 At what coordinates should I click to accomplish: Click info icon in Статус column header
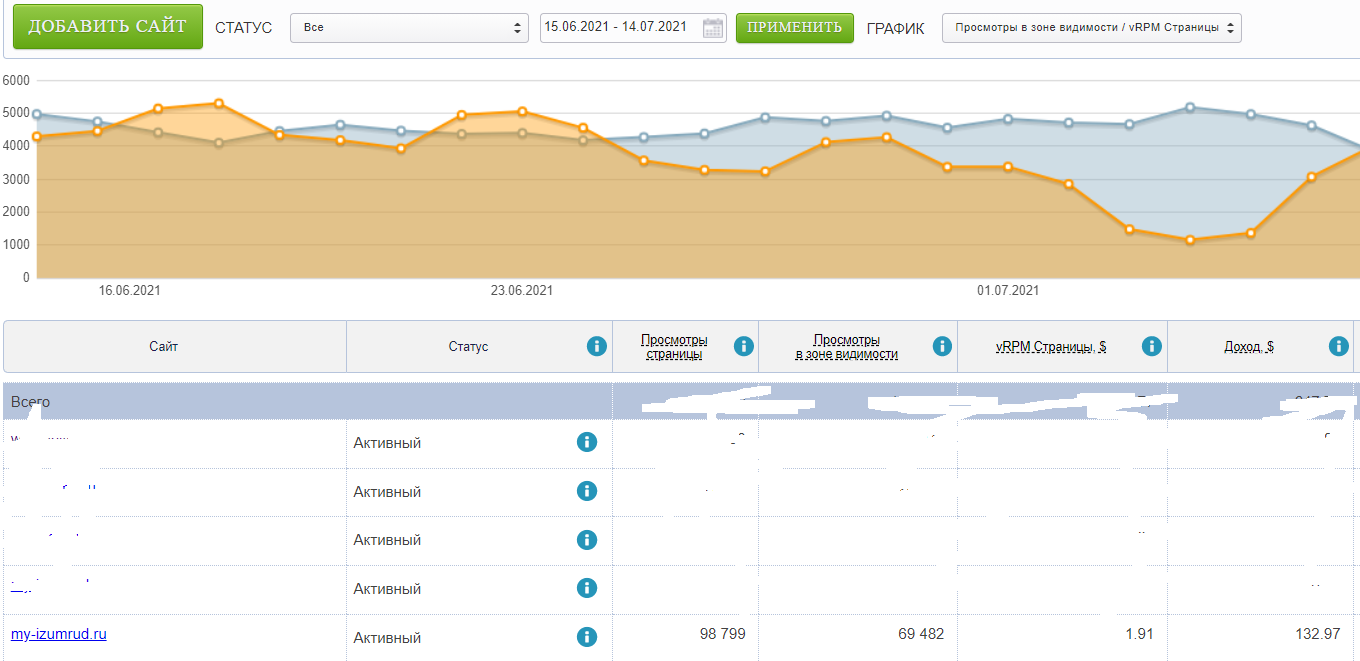pyautogui.click(x=596, y=346)
